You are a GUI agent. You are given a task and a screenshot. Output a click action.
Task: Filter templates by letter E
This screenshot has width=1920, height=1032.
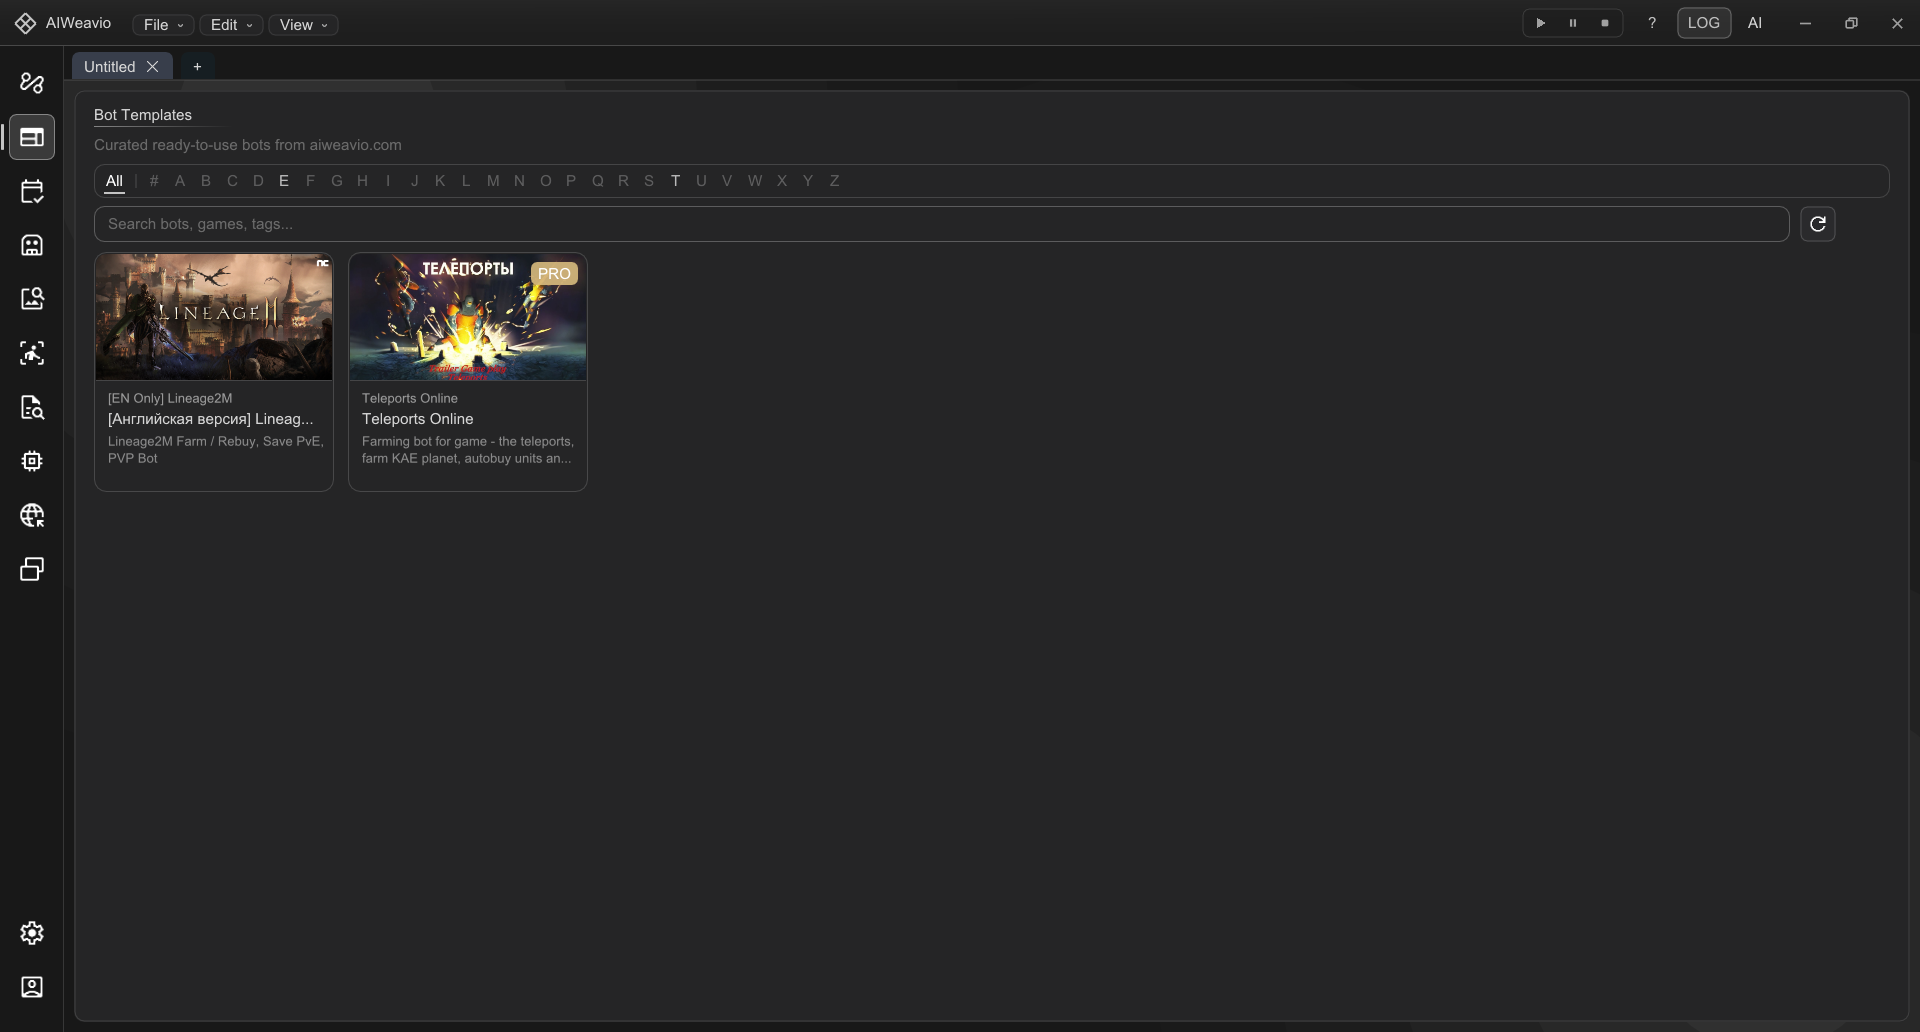(x=284, y=181)
